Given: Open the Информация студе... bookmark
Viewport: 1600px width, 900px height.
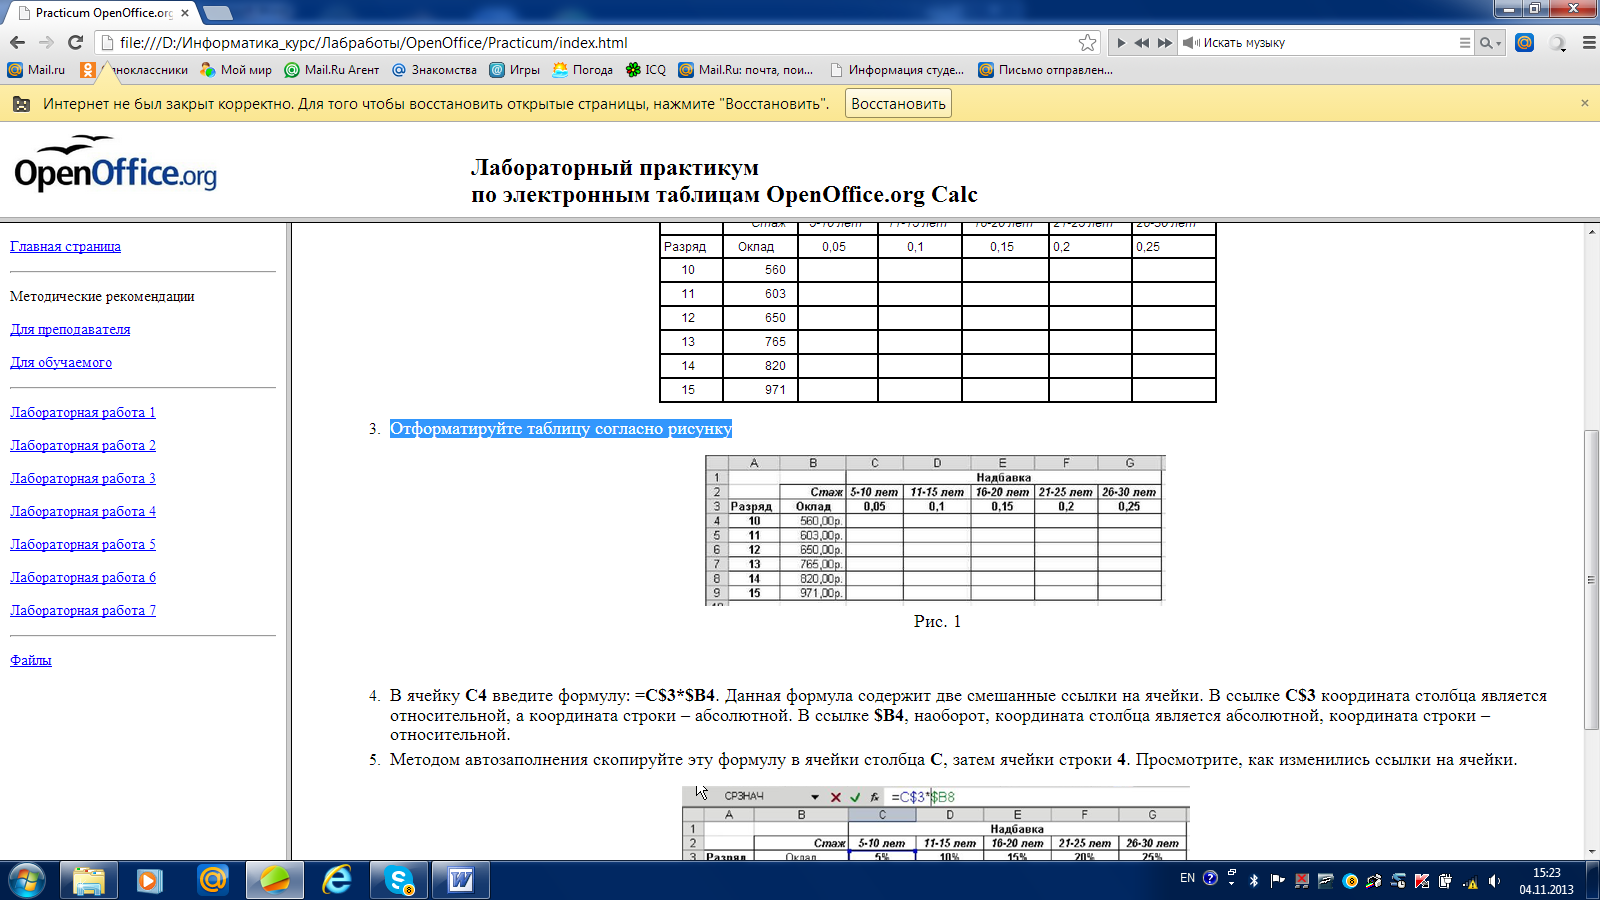Looking at the screenshot, I should 897,70.
